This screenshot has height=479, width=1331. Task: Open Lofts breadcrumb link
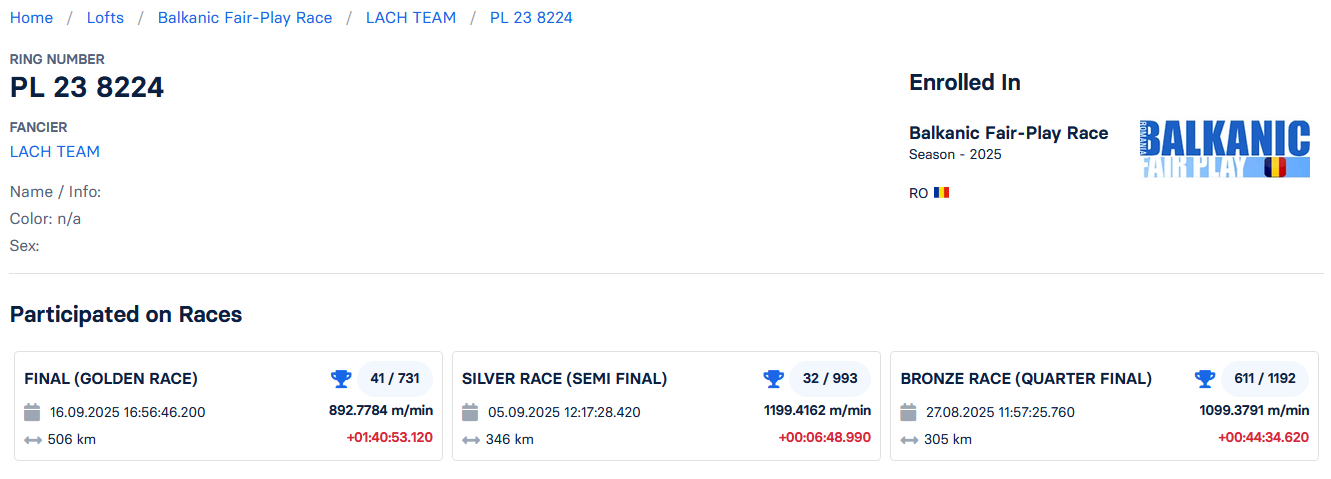coord(105,18)
